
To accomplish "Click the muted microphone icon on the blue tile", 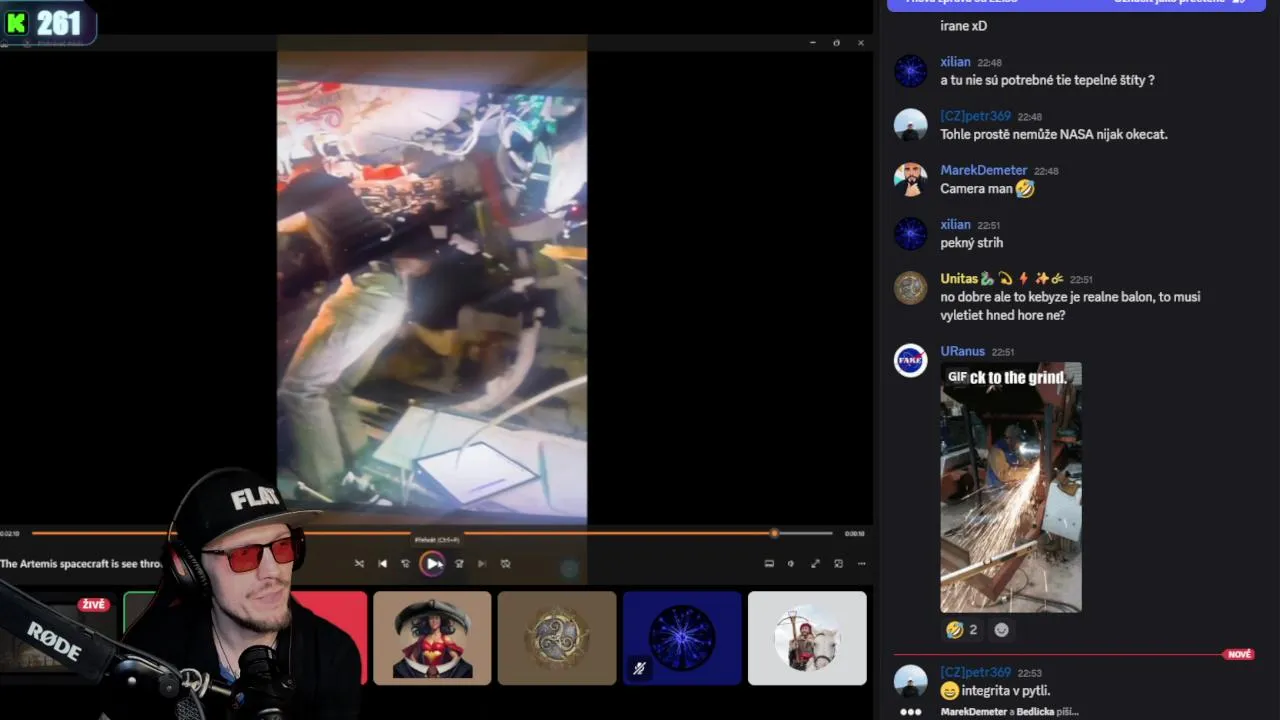I will click(x=639, y=668).
